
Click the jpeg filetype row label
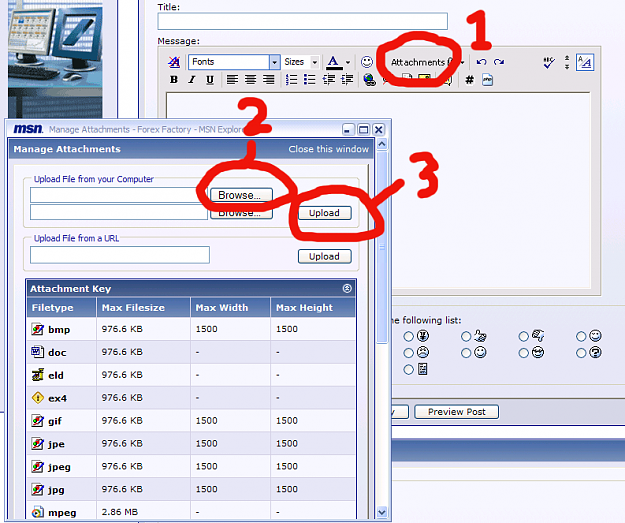point(59,467)
